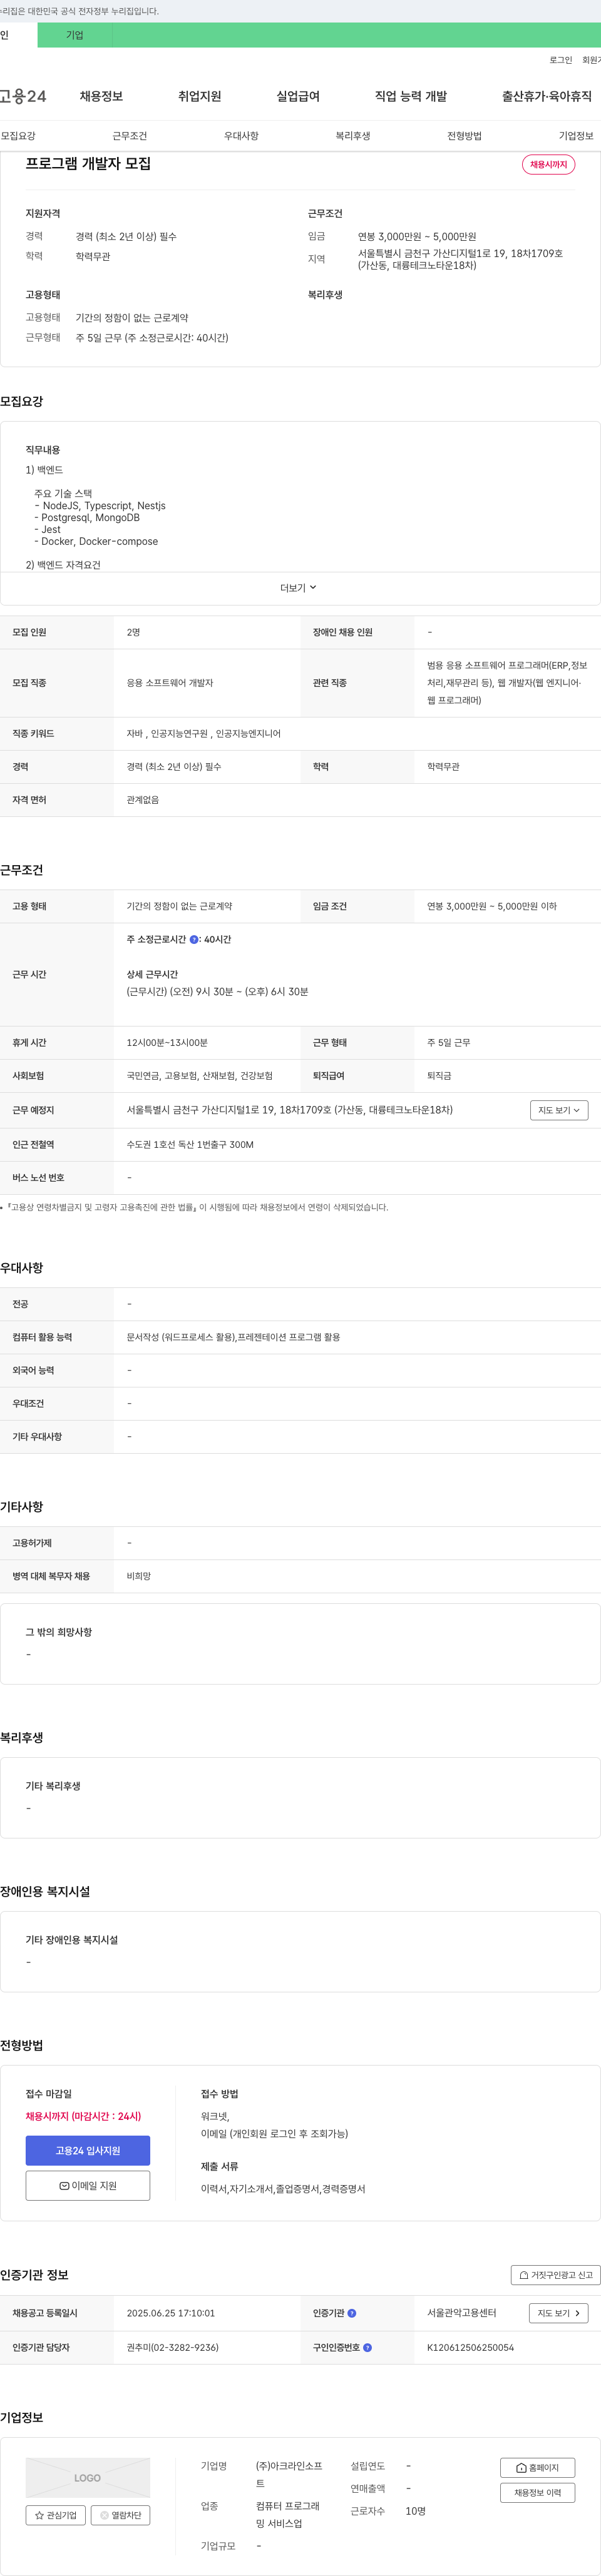Click company LOGO placeholder image
Image resolution: width=601 pixels, height=2576 pixels.
(88, 2477)
